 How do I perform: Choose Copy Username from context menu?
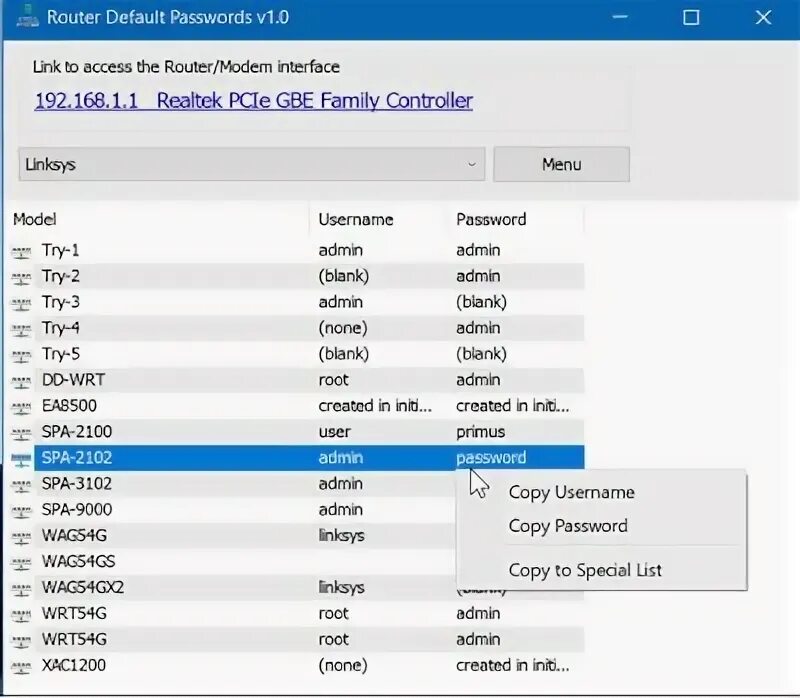(571, 492)
